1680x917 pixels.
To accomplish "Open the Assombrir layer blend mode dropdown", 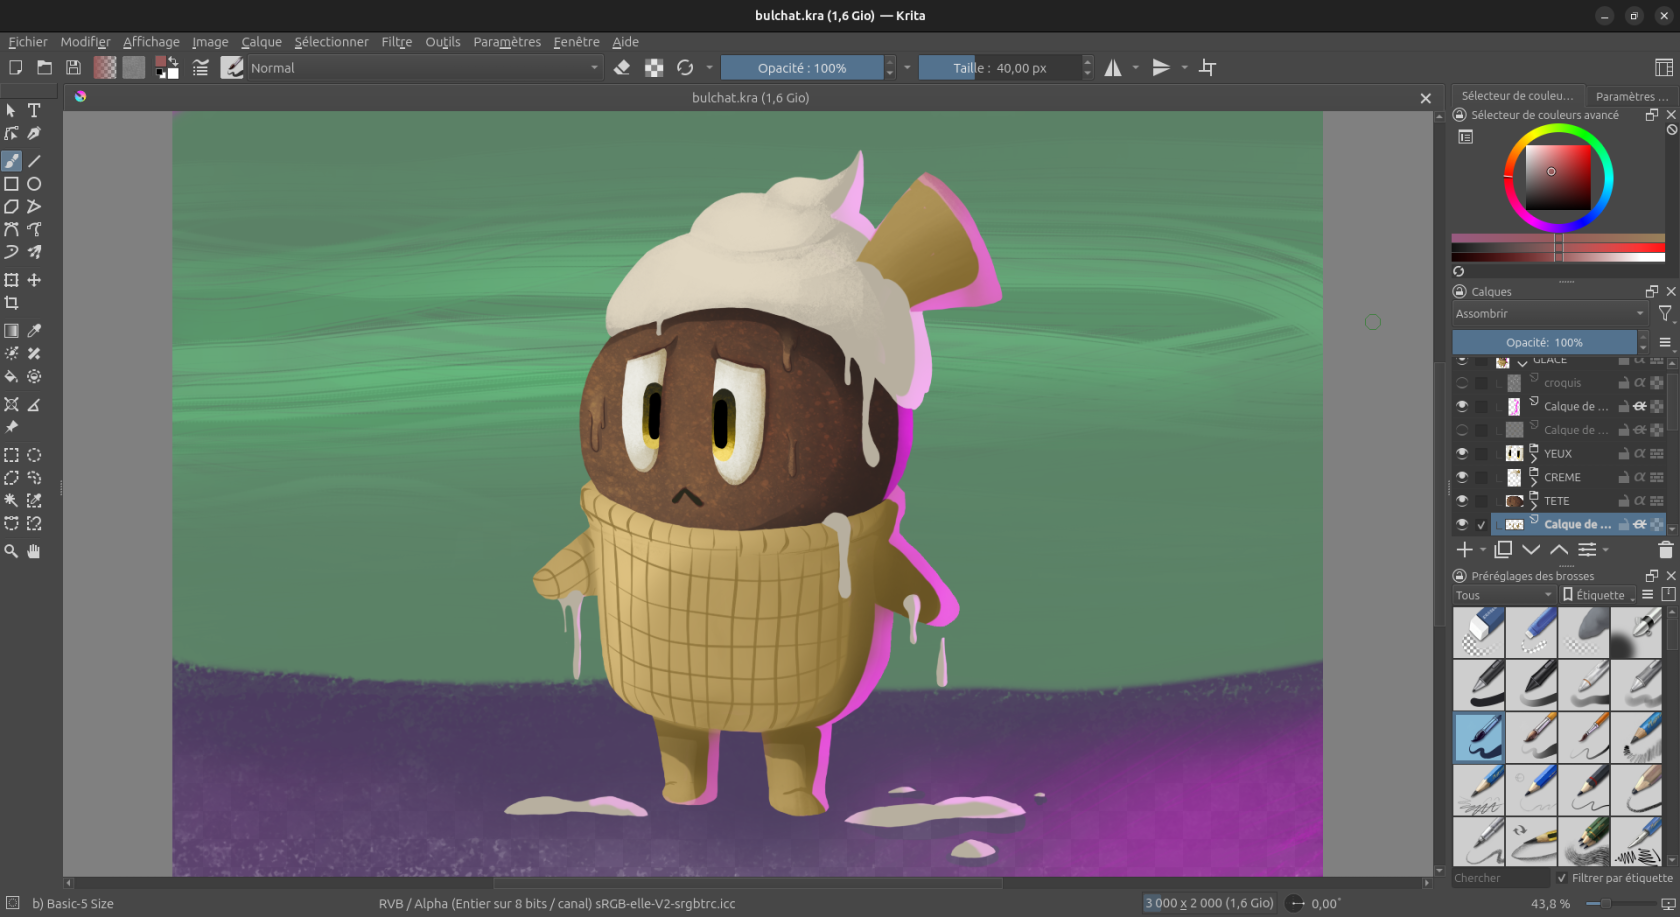I will [1550, 314].
